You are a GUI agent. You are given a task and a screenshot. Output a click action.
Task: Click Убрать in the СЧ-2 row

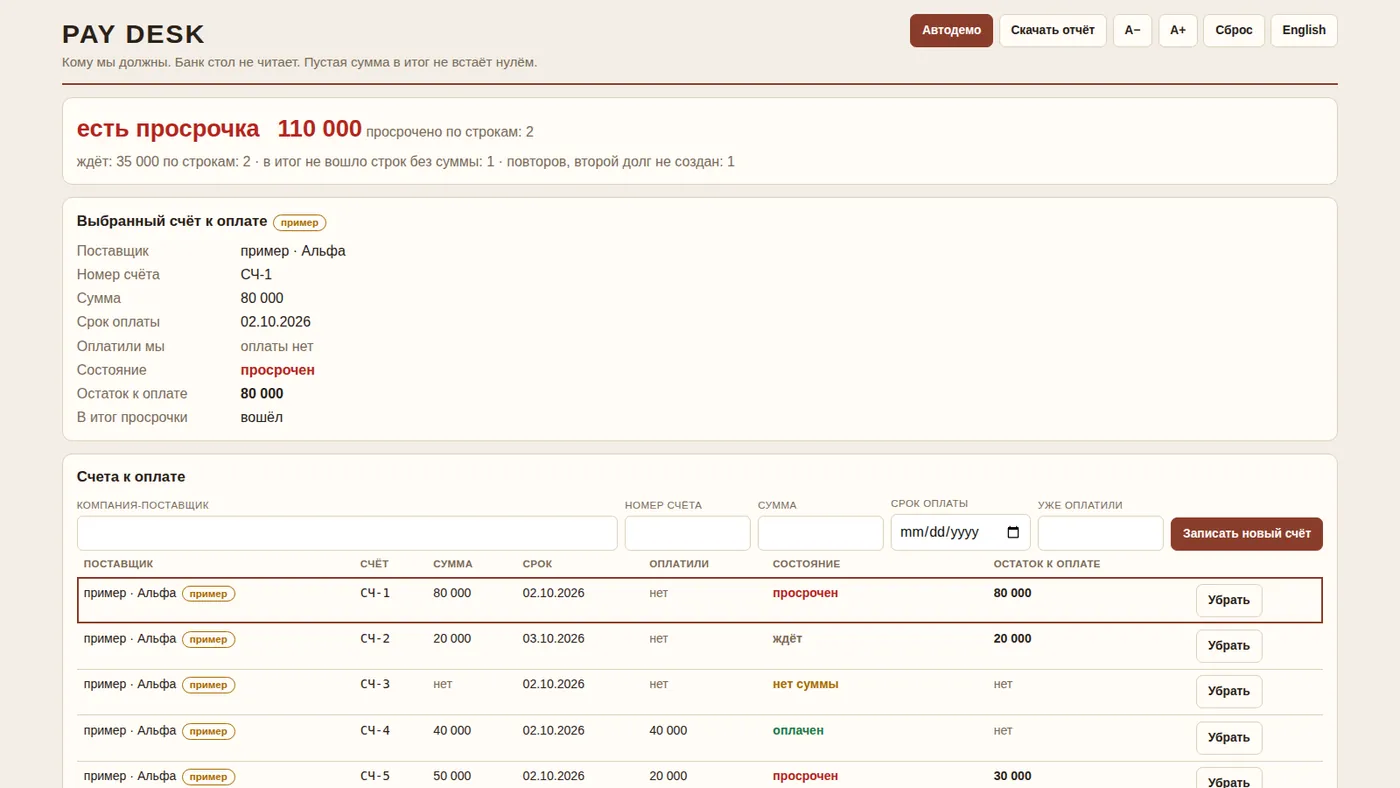click(x=1229, y=646)
